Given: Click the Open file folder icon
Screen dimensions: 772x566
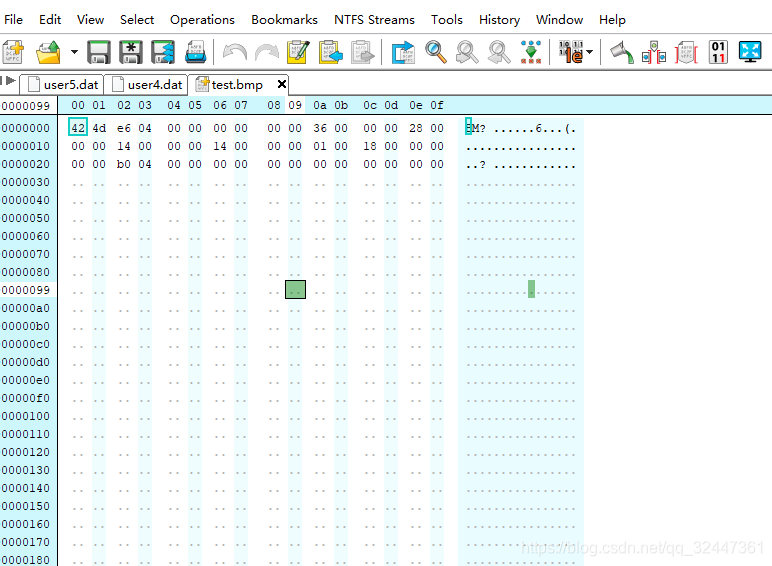Looking at the screenshot, I should pos(48,52).
